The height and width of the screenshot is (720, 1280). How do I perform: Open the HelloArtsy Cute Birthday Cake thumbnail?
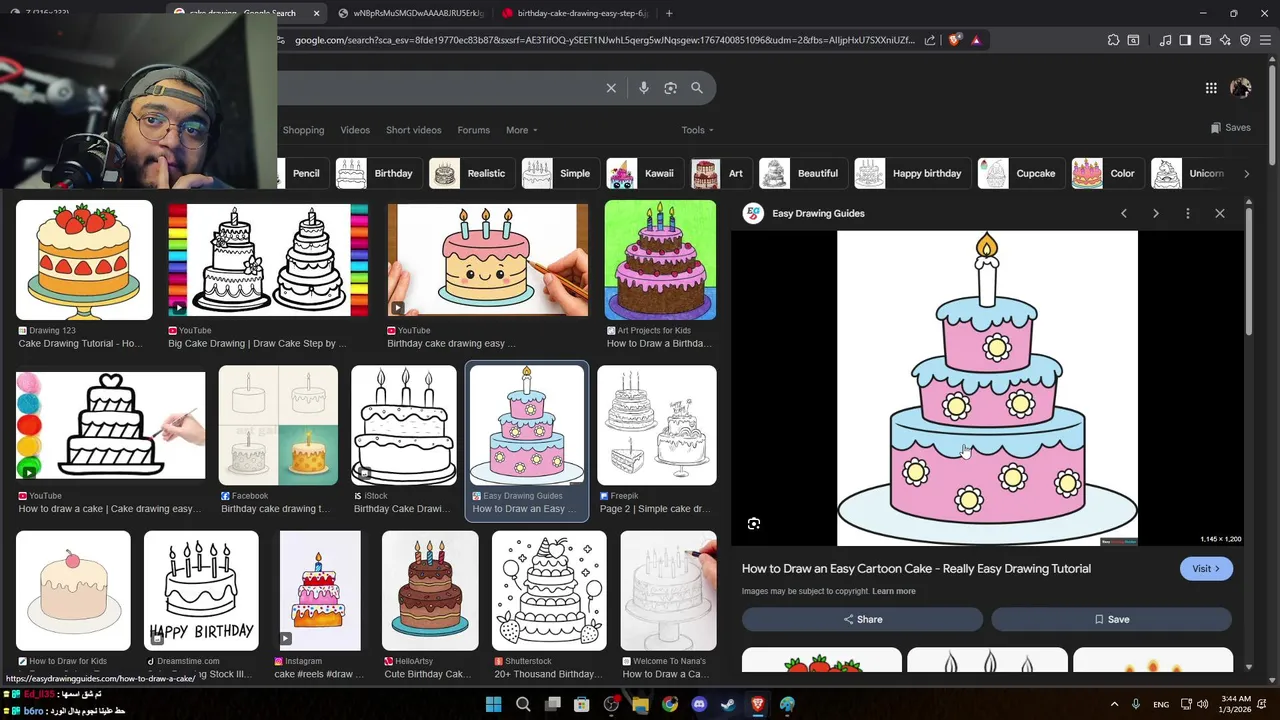(430, 590)
